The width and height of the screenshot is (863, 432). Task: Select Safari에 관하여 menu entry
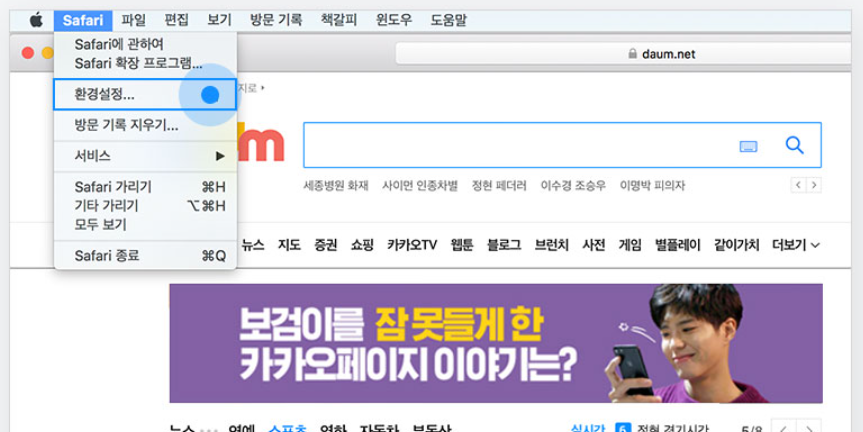(145, 44)
